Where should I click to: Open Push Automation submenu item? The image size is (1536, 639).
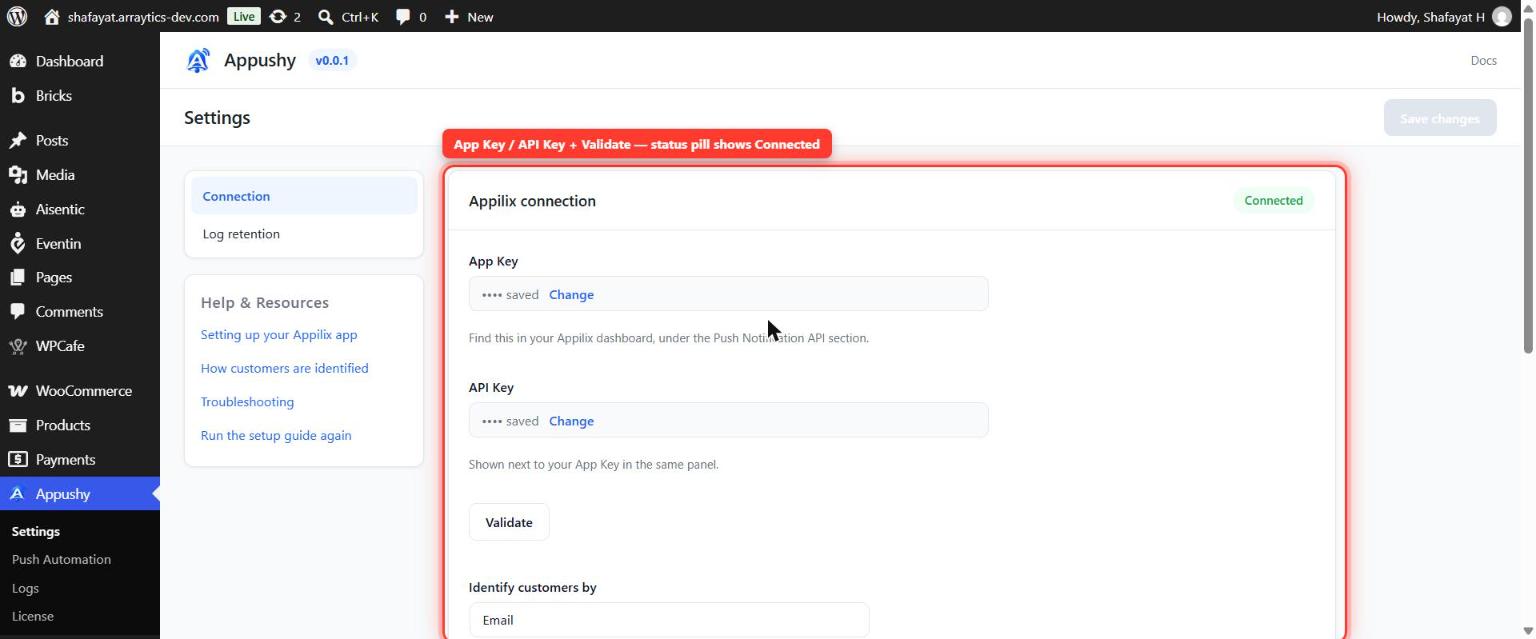coord(61,559)
